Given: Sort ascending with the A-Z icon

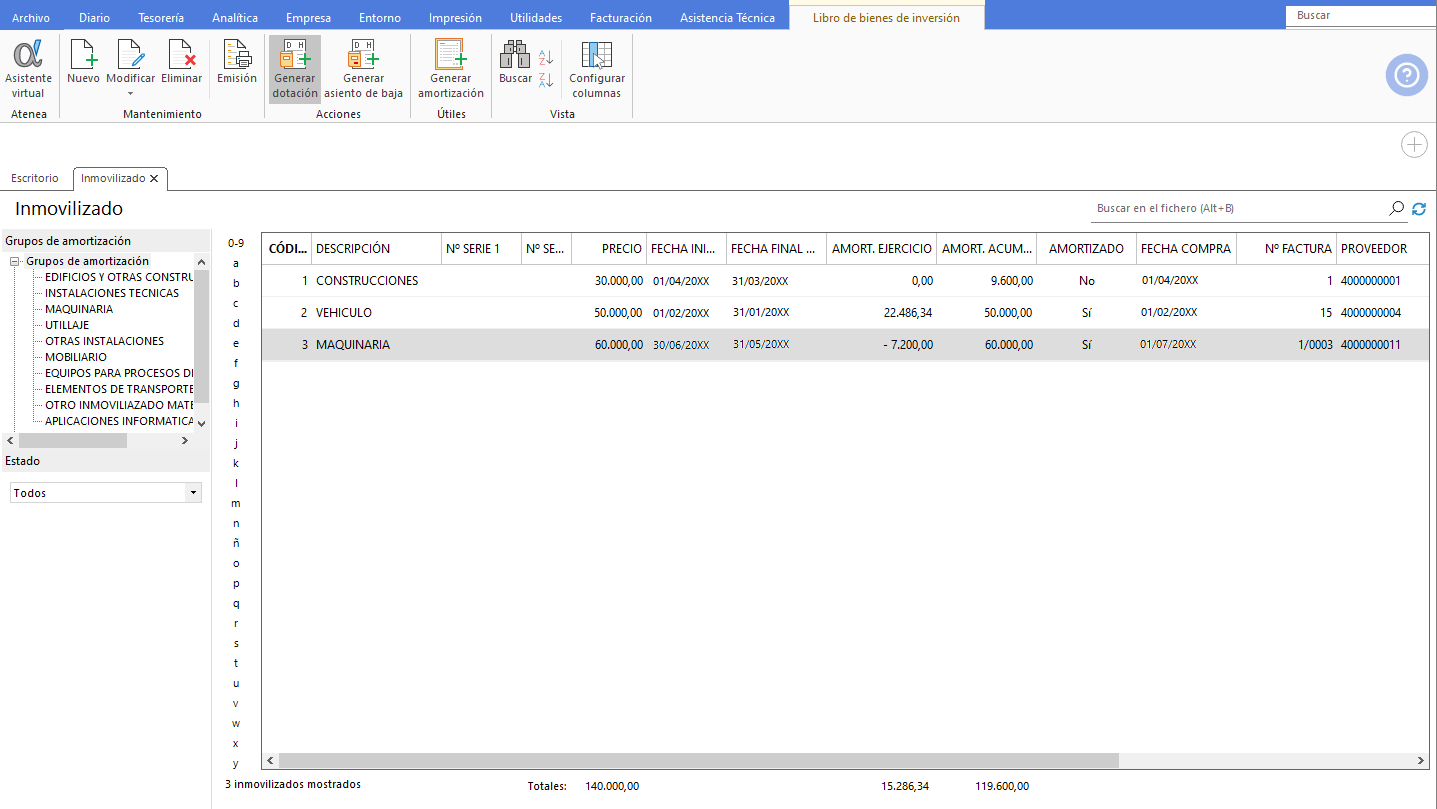Looking at the screenshot, I should click(x=546, y=57).
